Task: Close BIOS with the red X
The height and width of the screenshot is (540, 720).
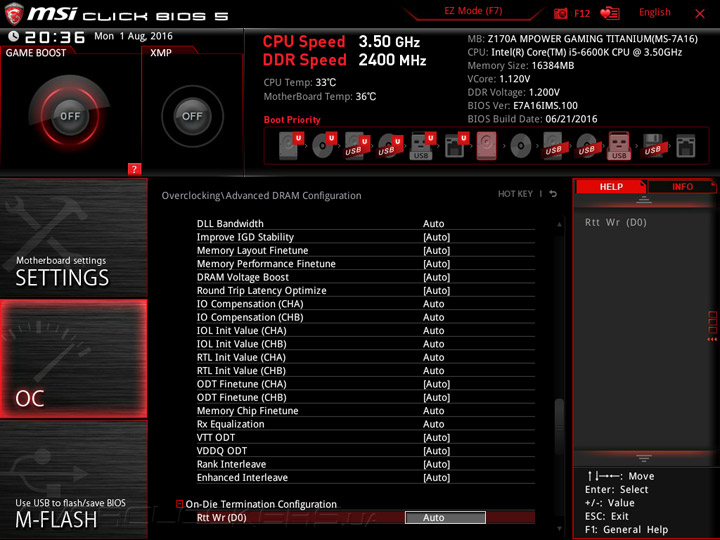Action: click(x=700, y=14)
